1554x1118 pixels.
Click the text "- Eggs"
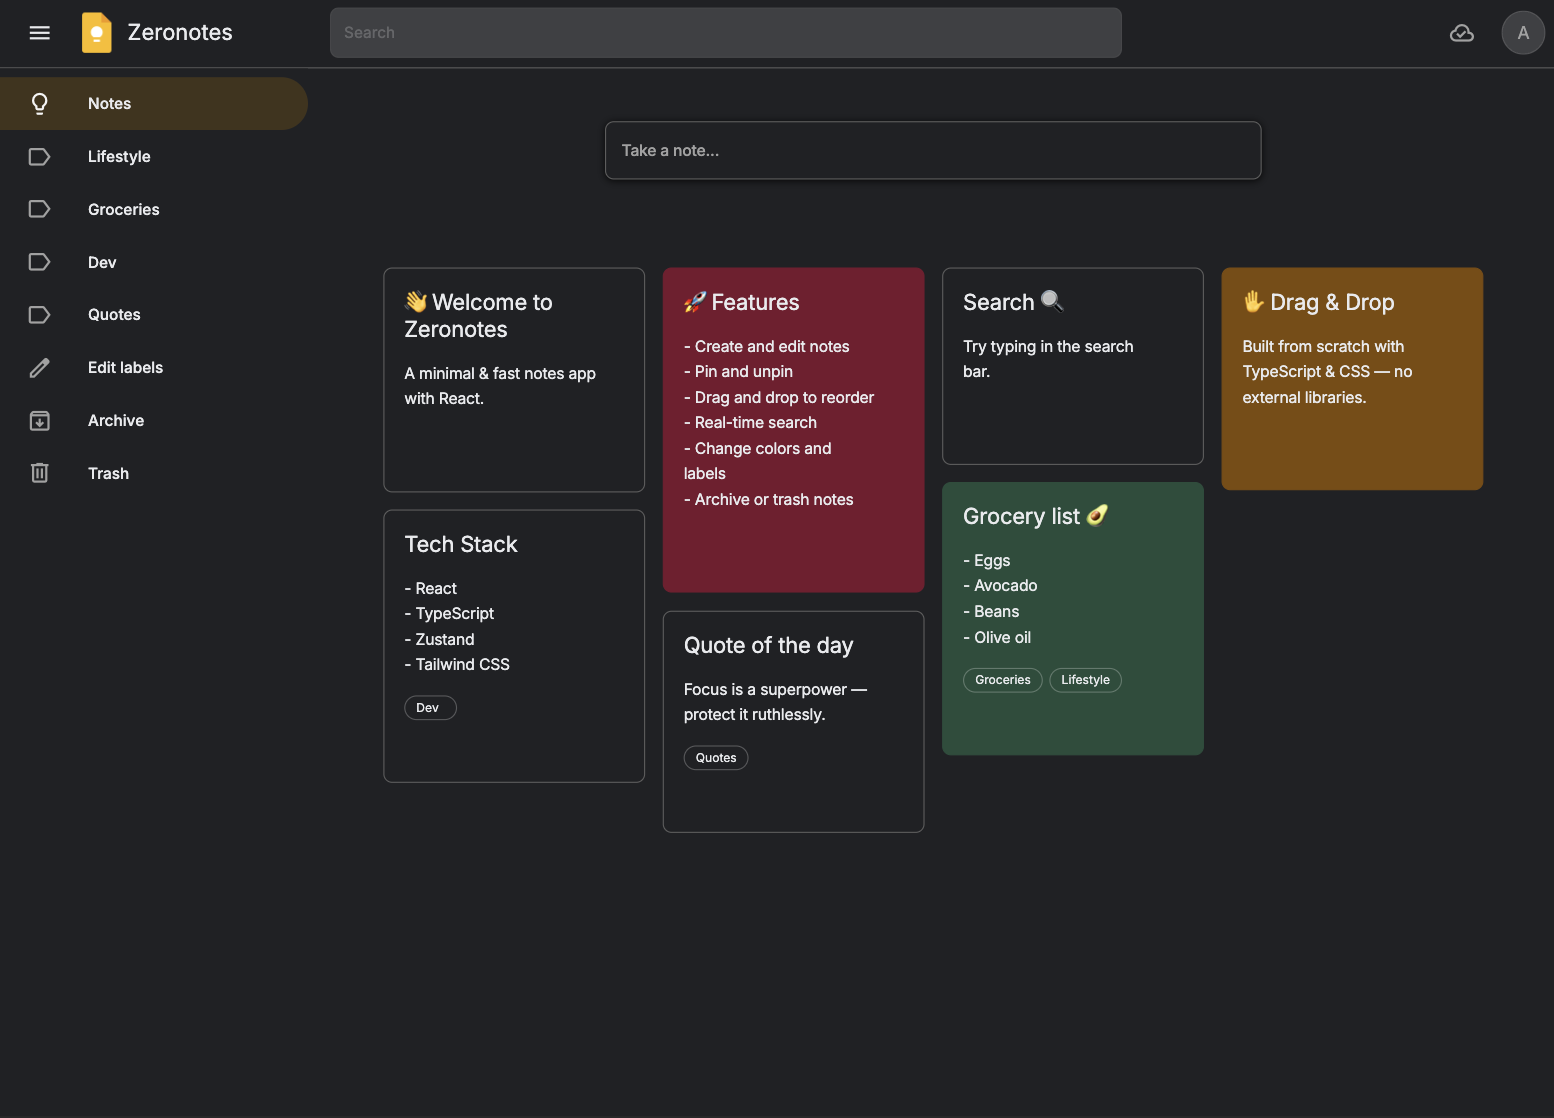(x=987, y=561)
